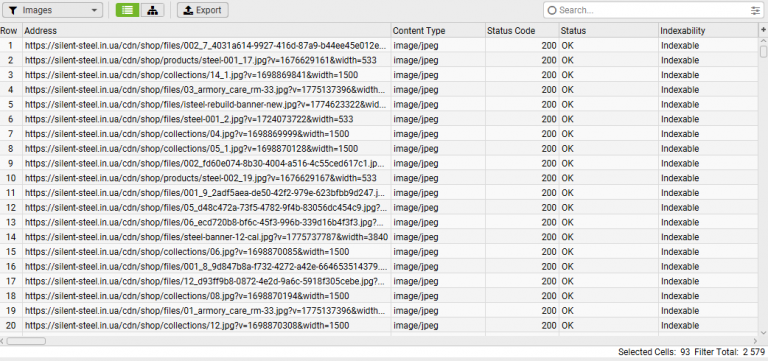The image size is (768, 361).
Task: Add column with plus icon
Action: pos(763,30)
